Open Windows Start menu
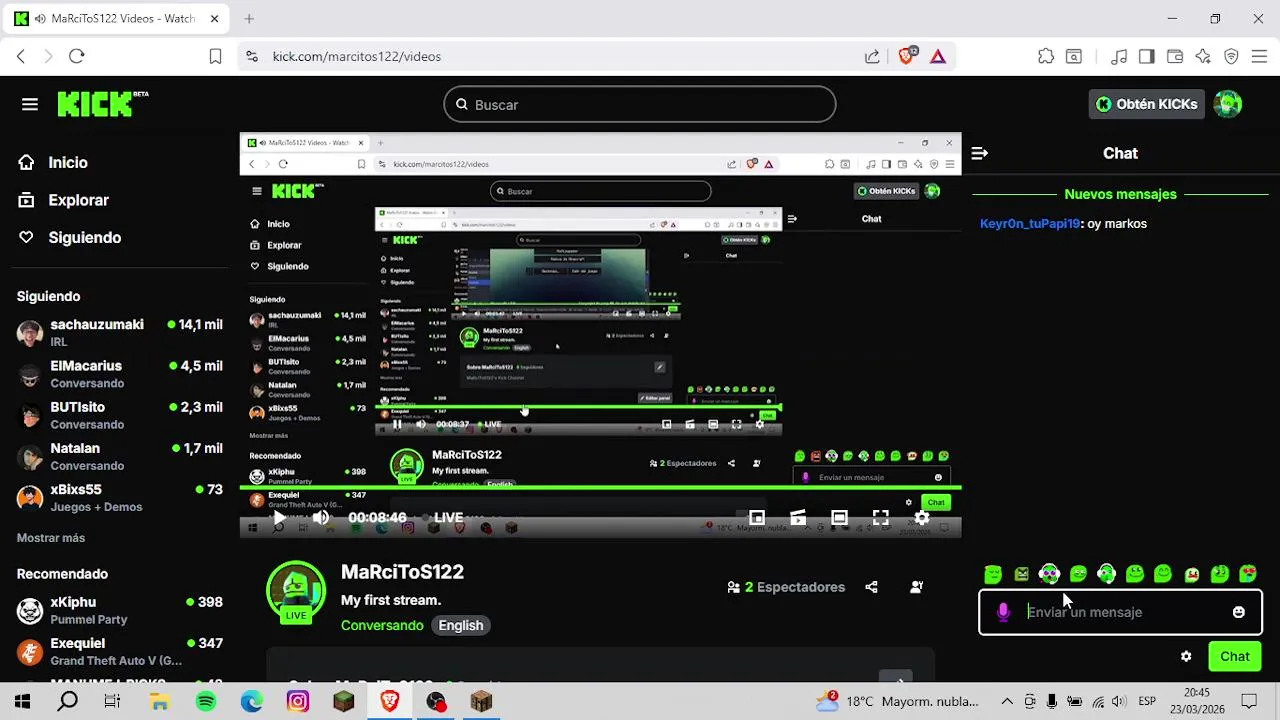Viewport: 1280px width, 720px height. (x=22, y=702)
